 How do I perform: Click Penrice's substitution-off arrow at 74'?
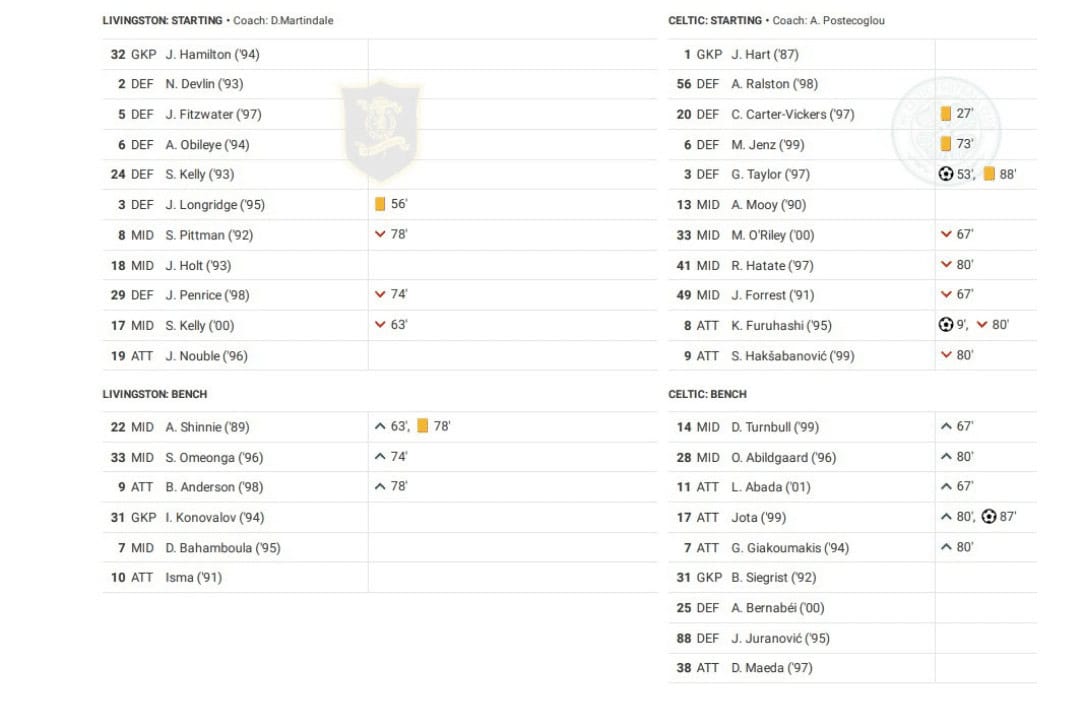(380, 295)
